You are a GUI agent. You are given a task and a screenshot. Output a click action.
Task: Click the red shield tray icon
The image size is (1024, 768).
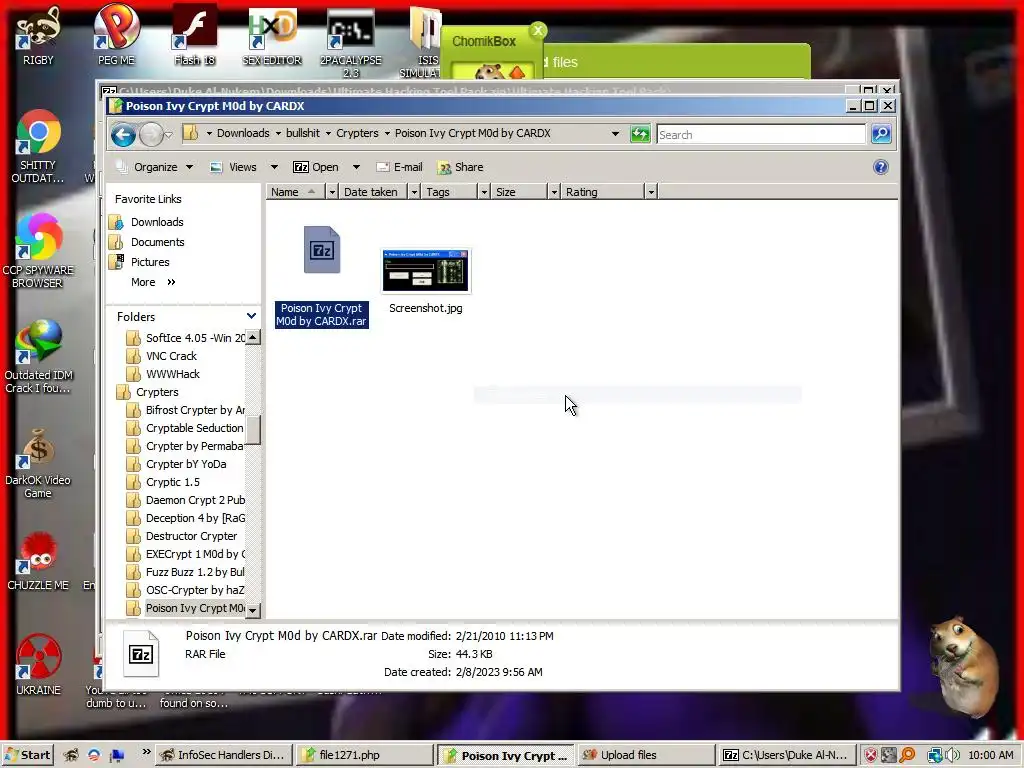point(871,755)
